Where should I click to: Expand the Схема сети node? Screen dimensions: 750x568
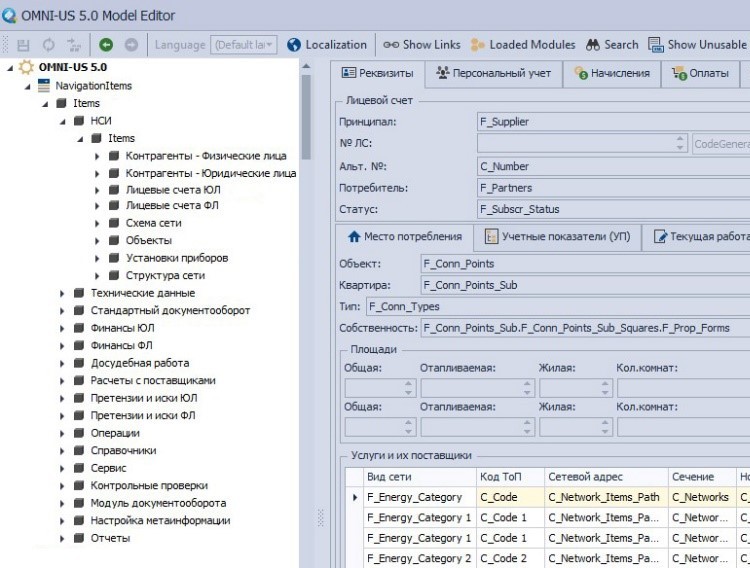(x=97, y=223)
